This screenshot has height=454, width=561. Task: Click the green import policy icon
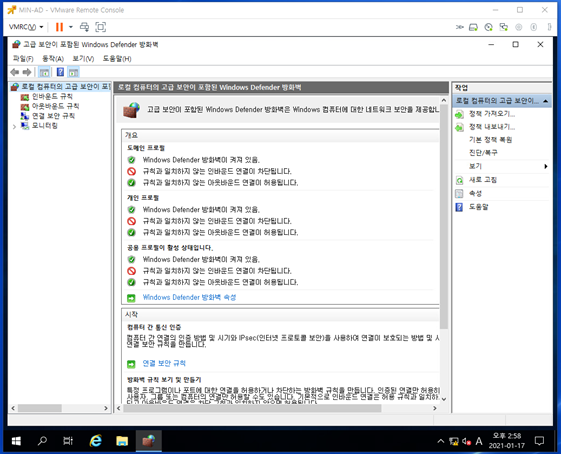click(x=459, y=114)
